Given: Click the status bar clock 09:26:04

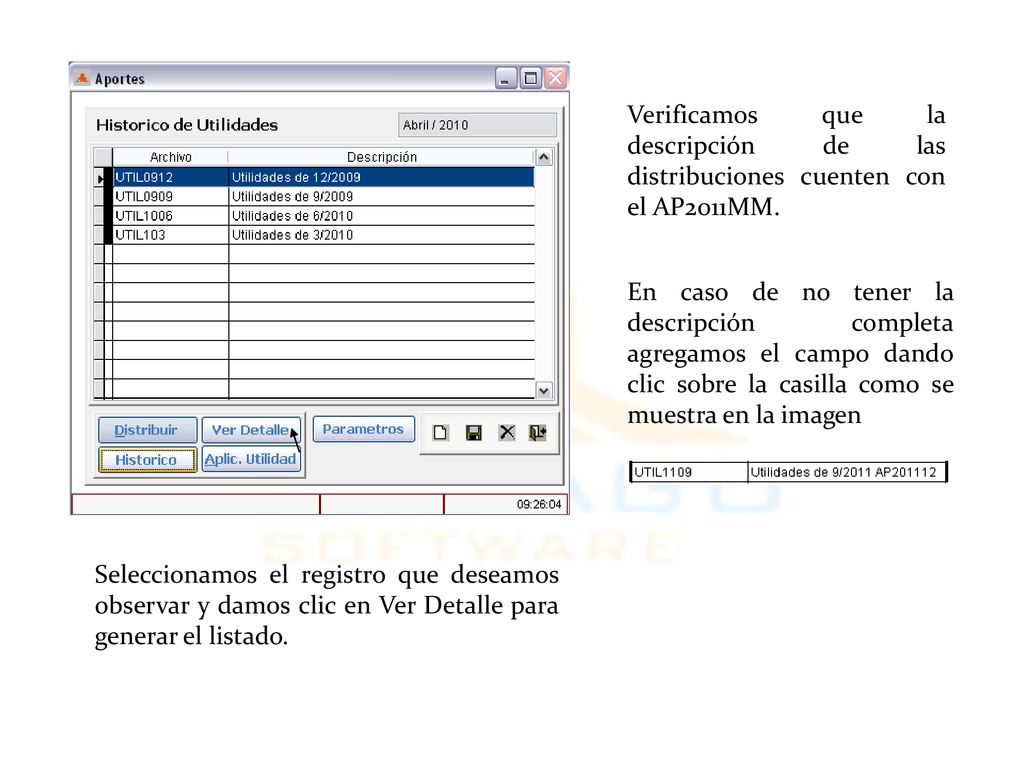Looking at the screenshot, I should coord(539,504).
